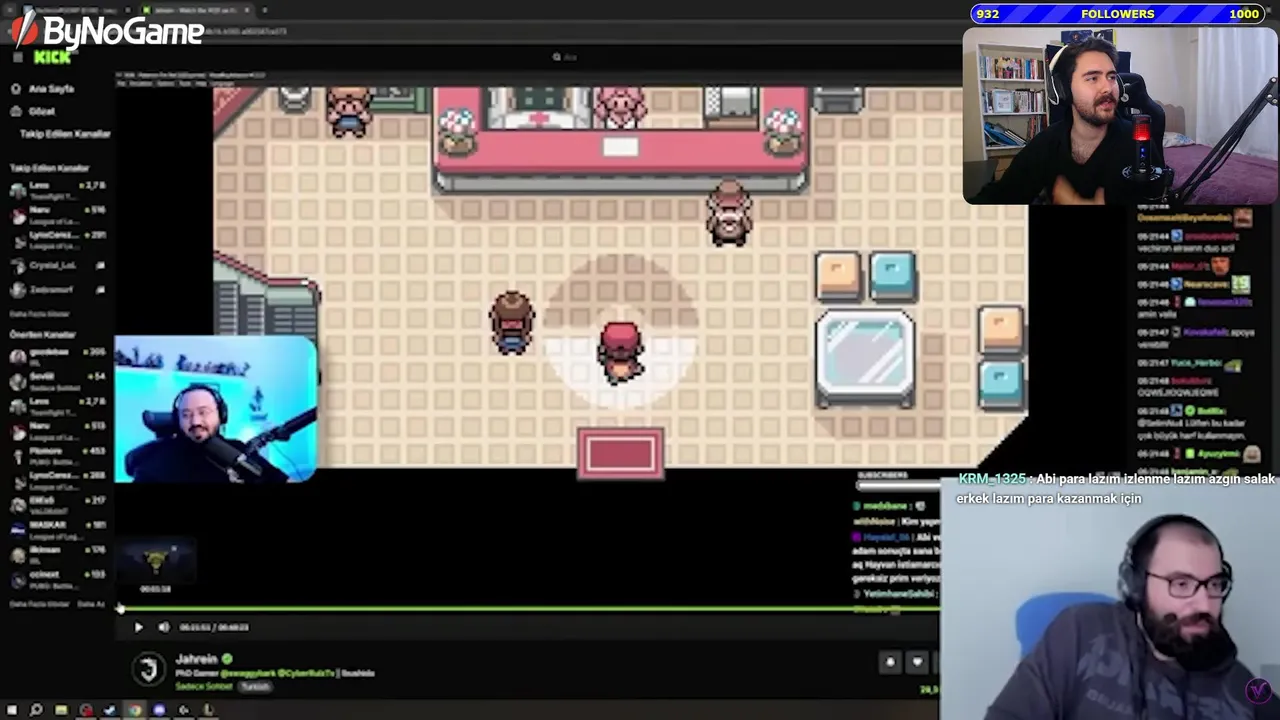Open the Chrome taskbar icon
The height and width of the screenshot is (720, 1280).
[134, 710]
